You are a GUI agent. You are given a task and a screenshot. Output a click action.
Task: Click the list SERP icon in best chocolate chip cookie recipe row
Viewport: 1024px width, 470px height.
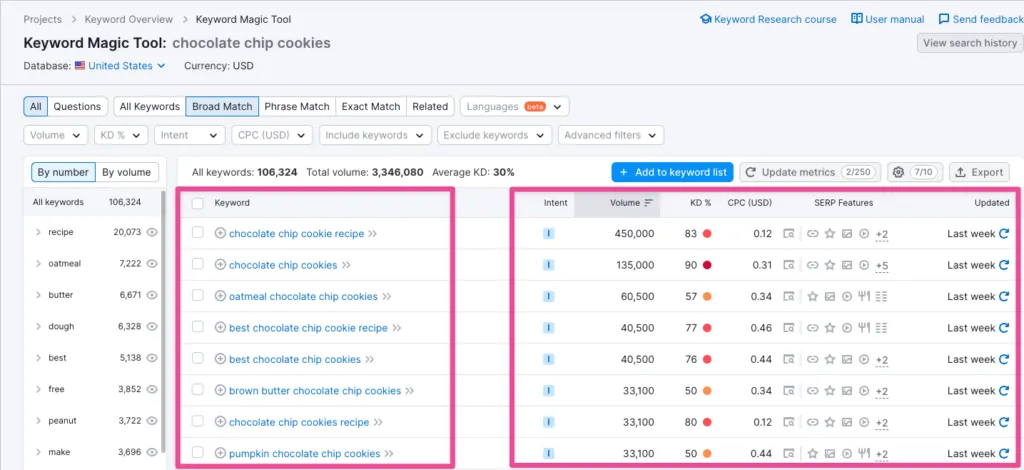(882, 328)
